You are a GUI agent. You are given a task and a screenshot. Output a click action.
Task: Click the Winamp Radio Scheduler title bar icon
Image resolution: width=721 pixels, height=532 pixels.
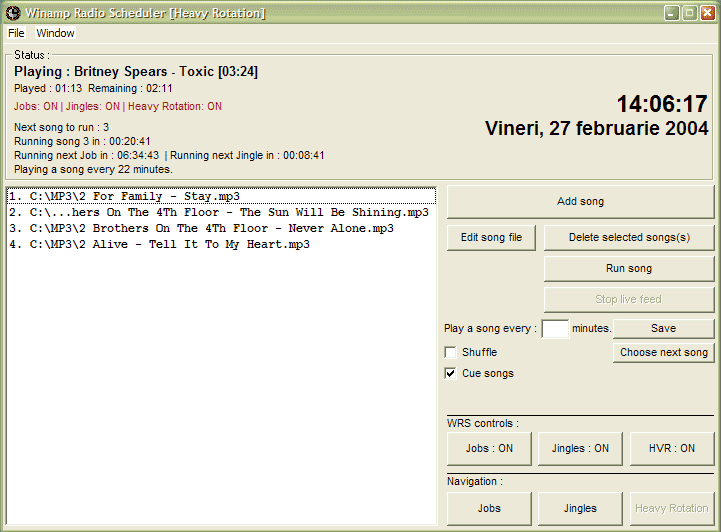click(13, 12)
